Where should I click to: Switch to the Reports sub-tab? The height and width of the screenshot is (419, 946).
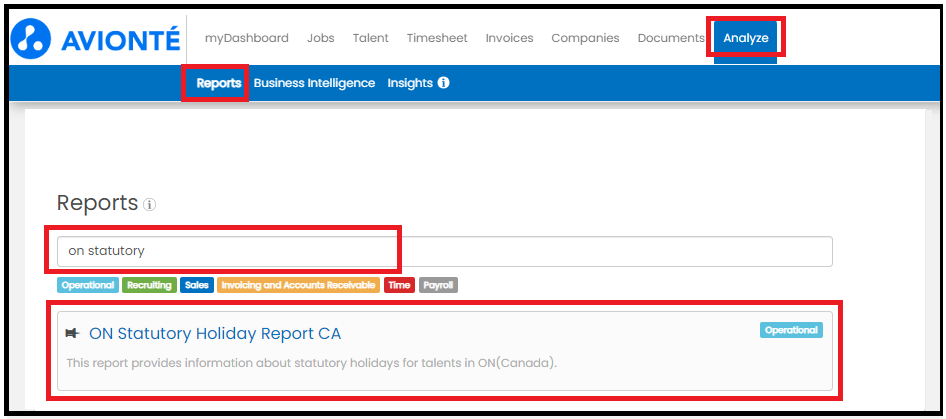click(218, 83)
